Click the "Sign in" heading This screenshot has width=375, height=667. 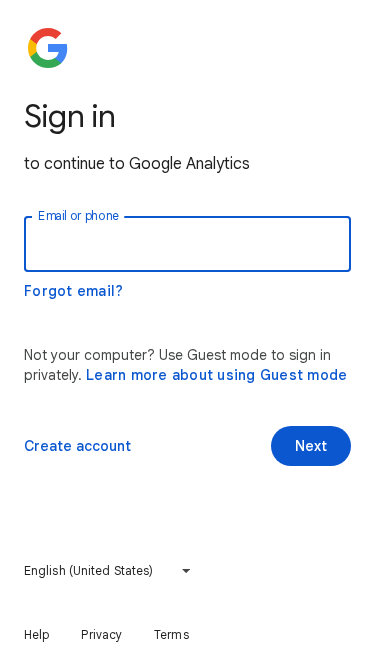[69, 117]
